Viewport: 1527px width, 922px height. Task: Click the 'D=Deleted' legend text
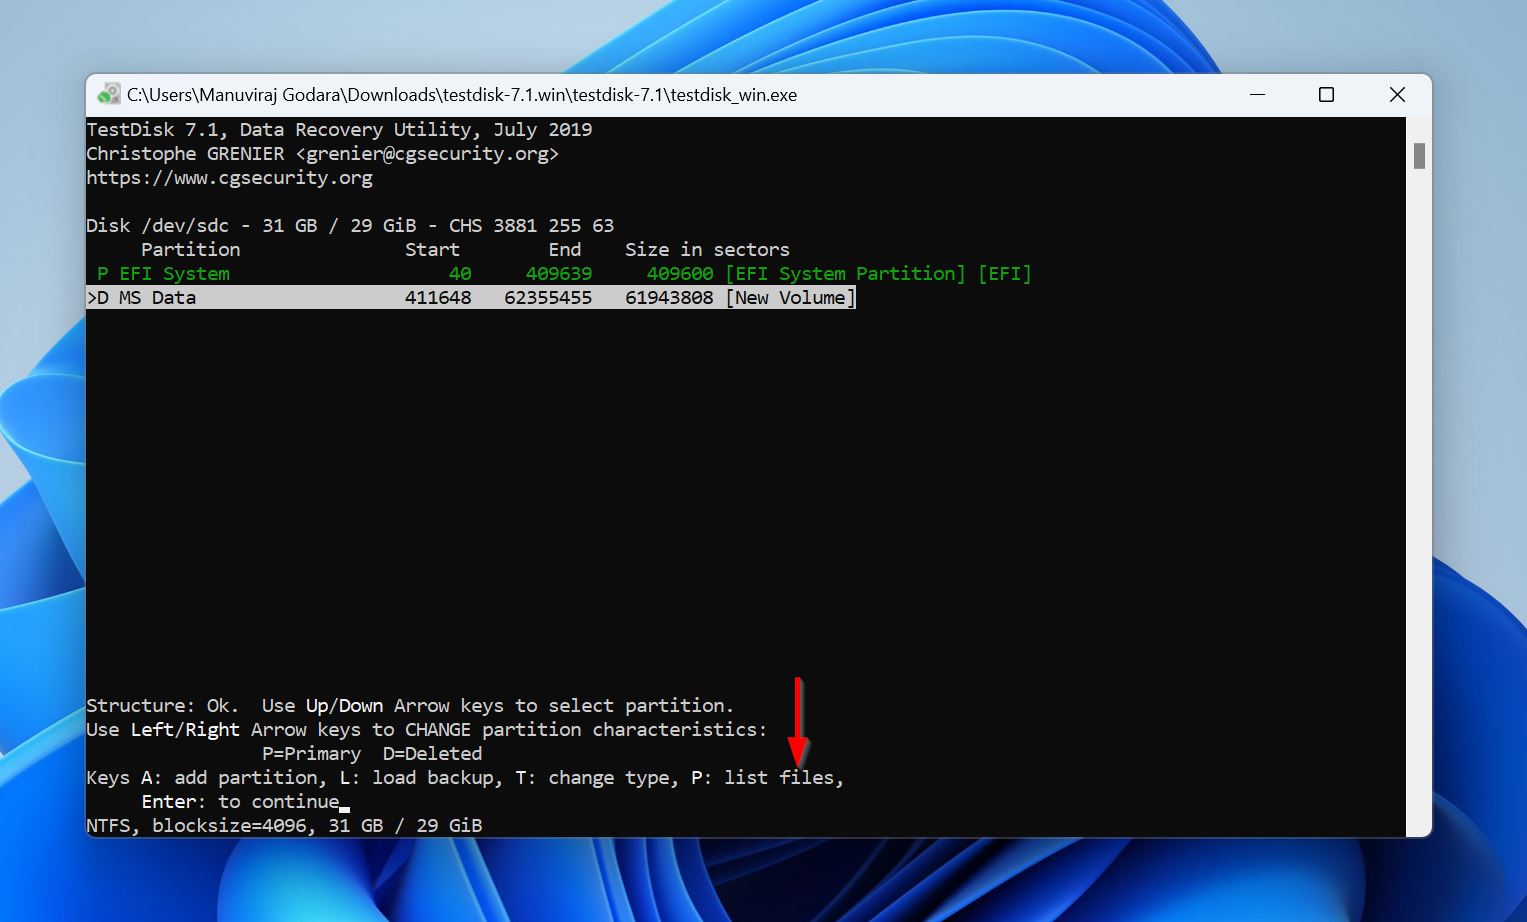432,754
